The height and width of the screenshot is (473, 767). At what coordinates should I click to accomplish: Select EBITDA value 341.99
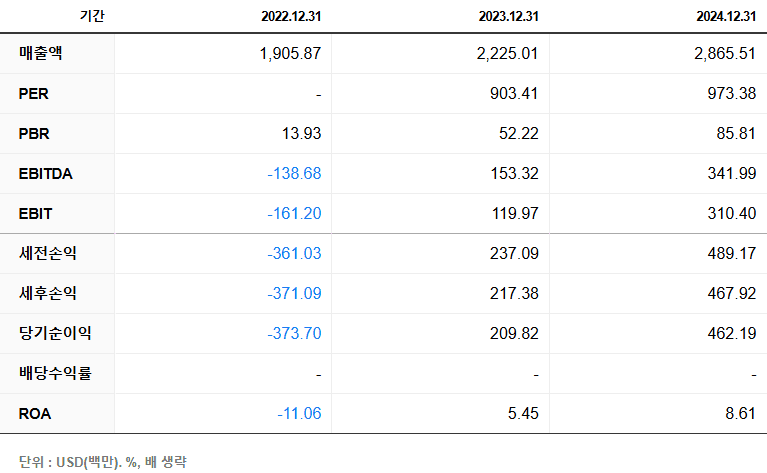coord(732,174)
